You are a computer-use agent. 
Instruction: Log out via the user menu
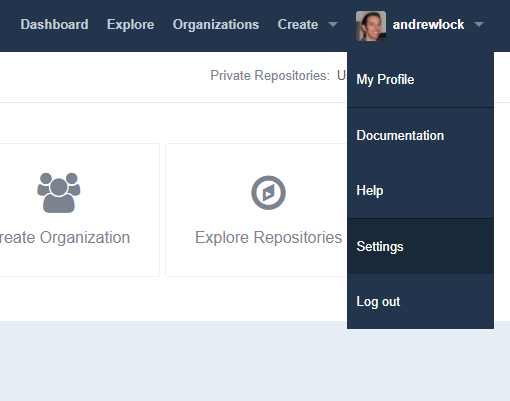click(x=420, y=301)
